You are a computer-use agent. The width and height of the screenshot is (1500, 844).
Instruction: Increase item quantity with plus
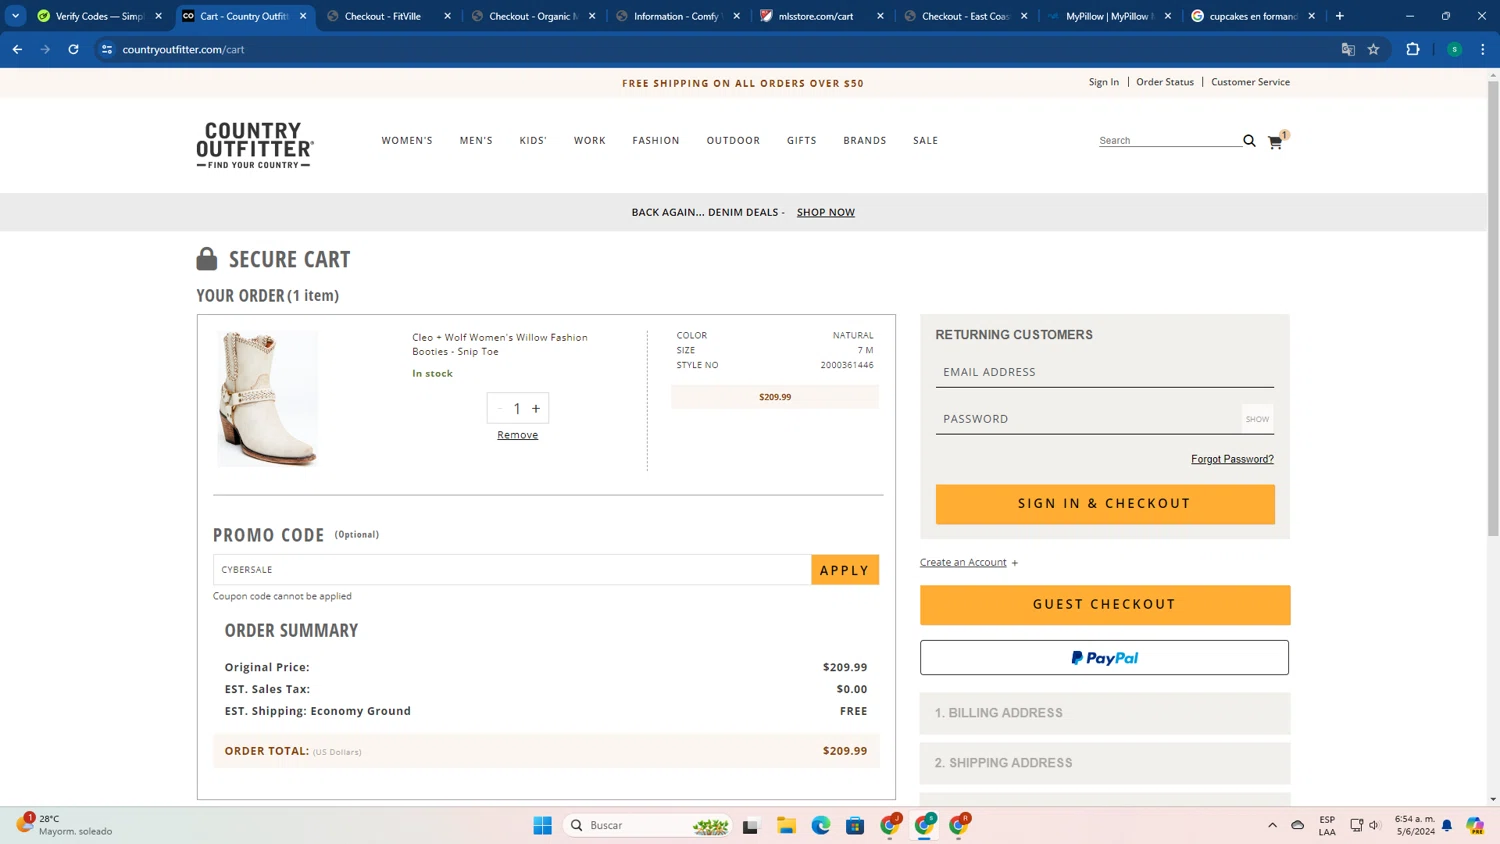[536, 408]
